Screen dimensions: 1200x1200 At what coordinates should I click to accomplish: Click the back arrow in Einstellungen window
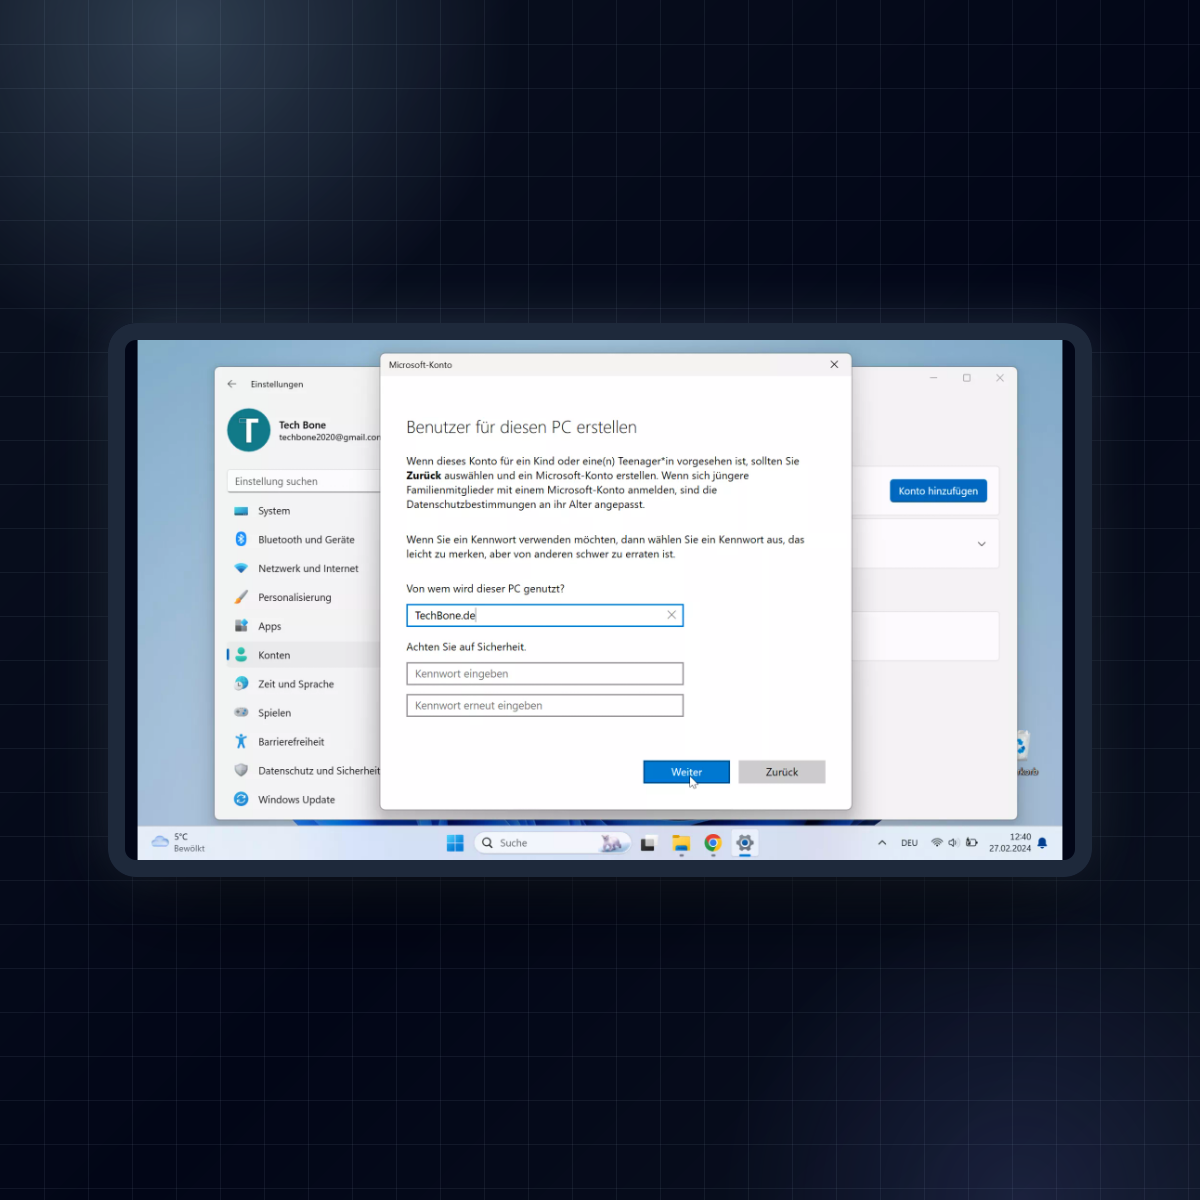232,384
